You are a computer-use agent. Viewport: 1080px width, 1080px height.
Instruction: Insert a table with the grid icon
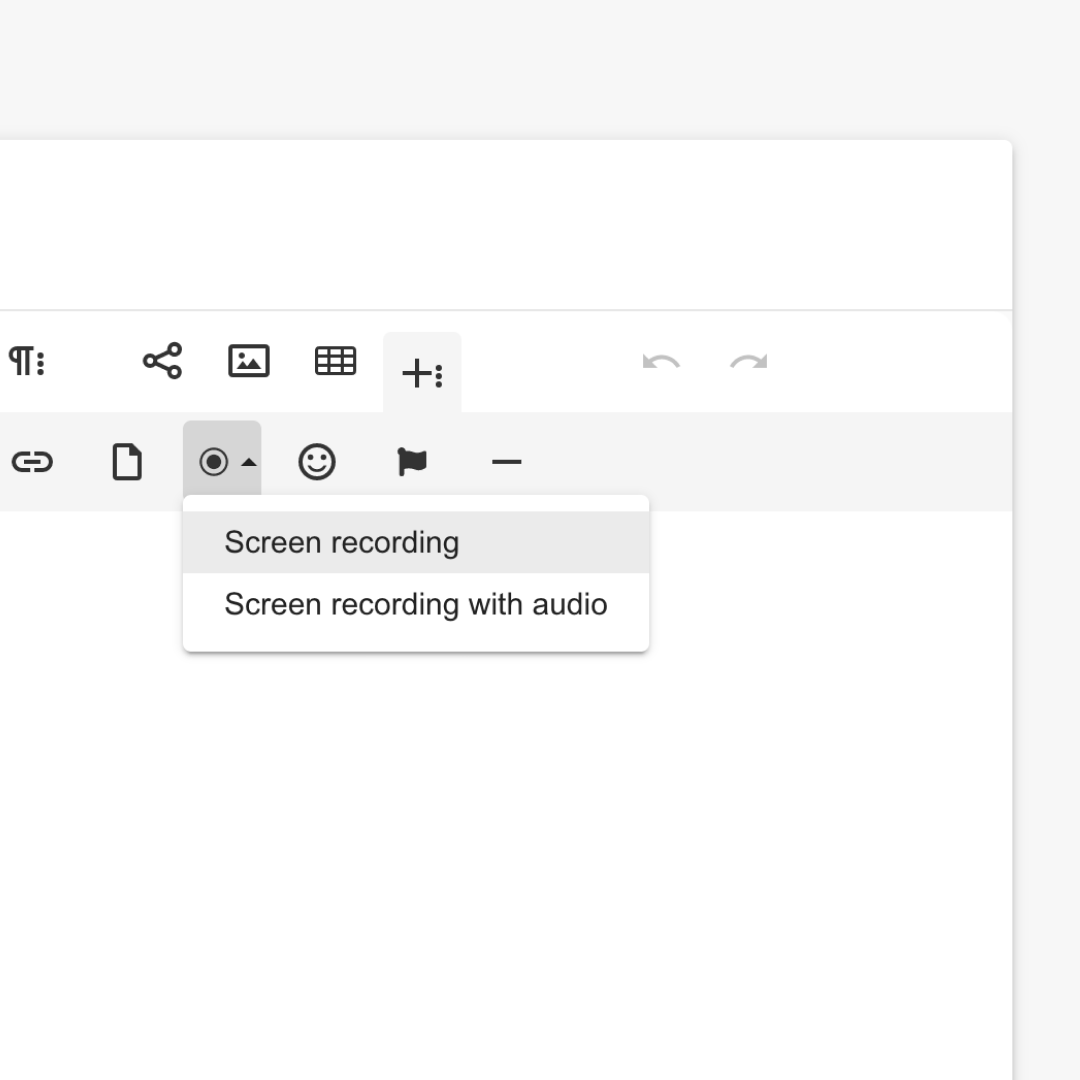click(x=335, y=361)
